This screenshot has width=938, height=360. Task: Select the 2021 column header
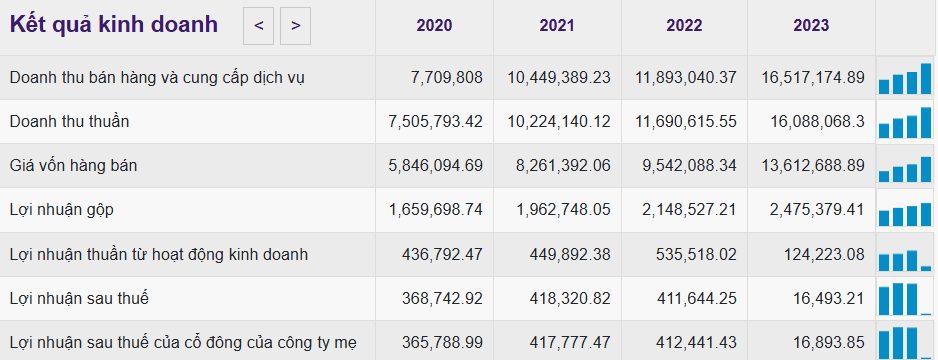click(x=557, y=25)
